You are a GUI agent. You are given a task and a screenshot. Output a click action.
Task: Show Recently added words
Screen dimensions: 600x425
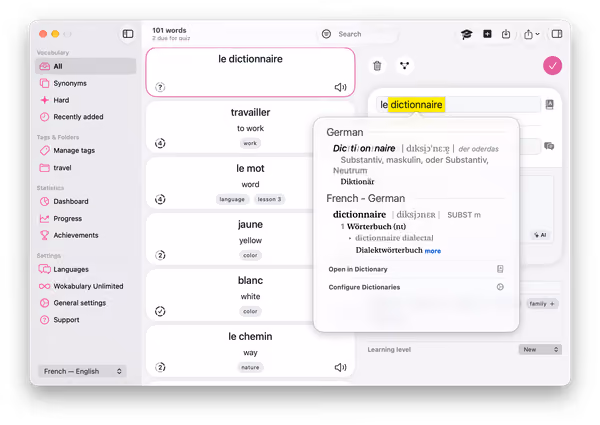[x=86, y=117]
